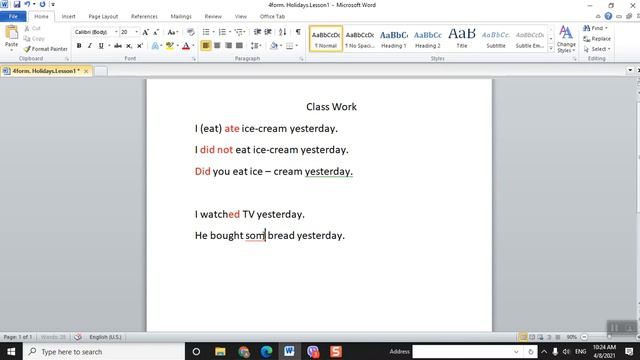Switch to the Review ribbon tab
Viewport: 640px width, 360px height.
point(213,17)
